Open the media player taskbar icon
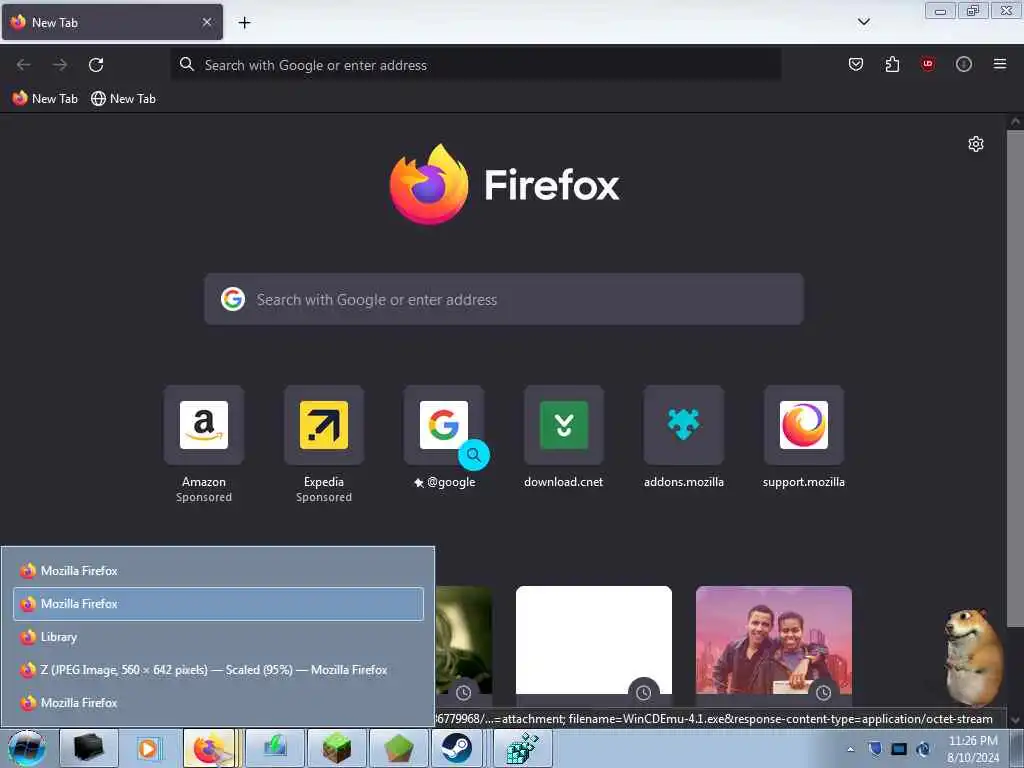Viewport: 1024px width, 768px height. 148,748
